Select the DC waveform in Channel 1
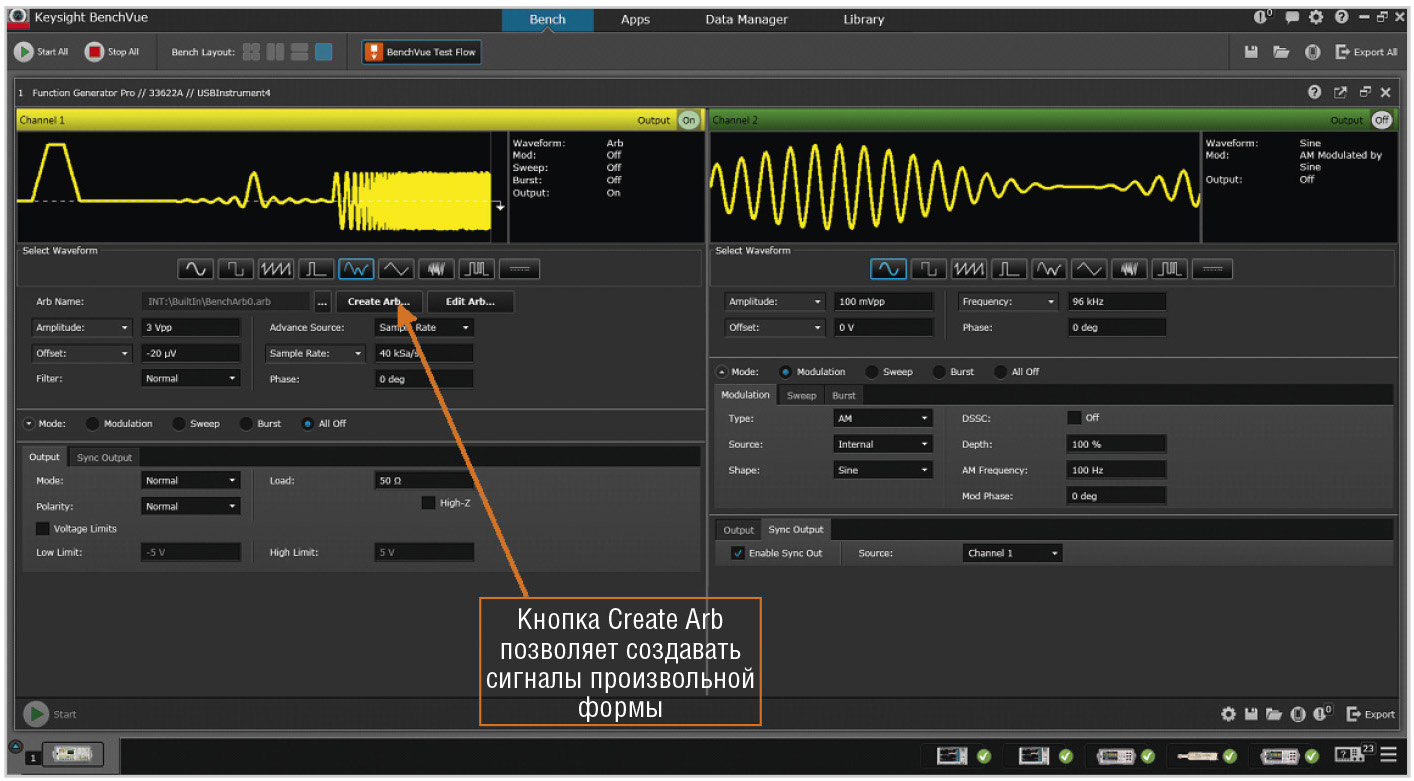This screenshot has height=781, width=1414. pyautogui.click(x=519, y=269)
